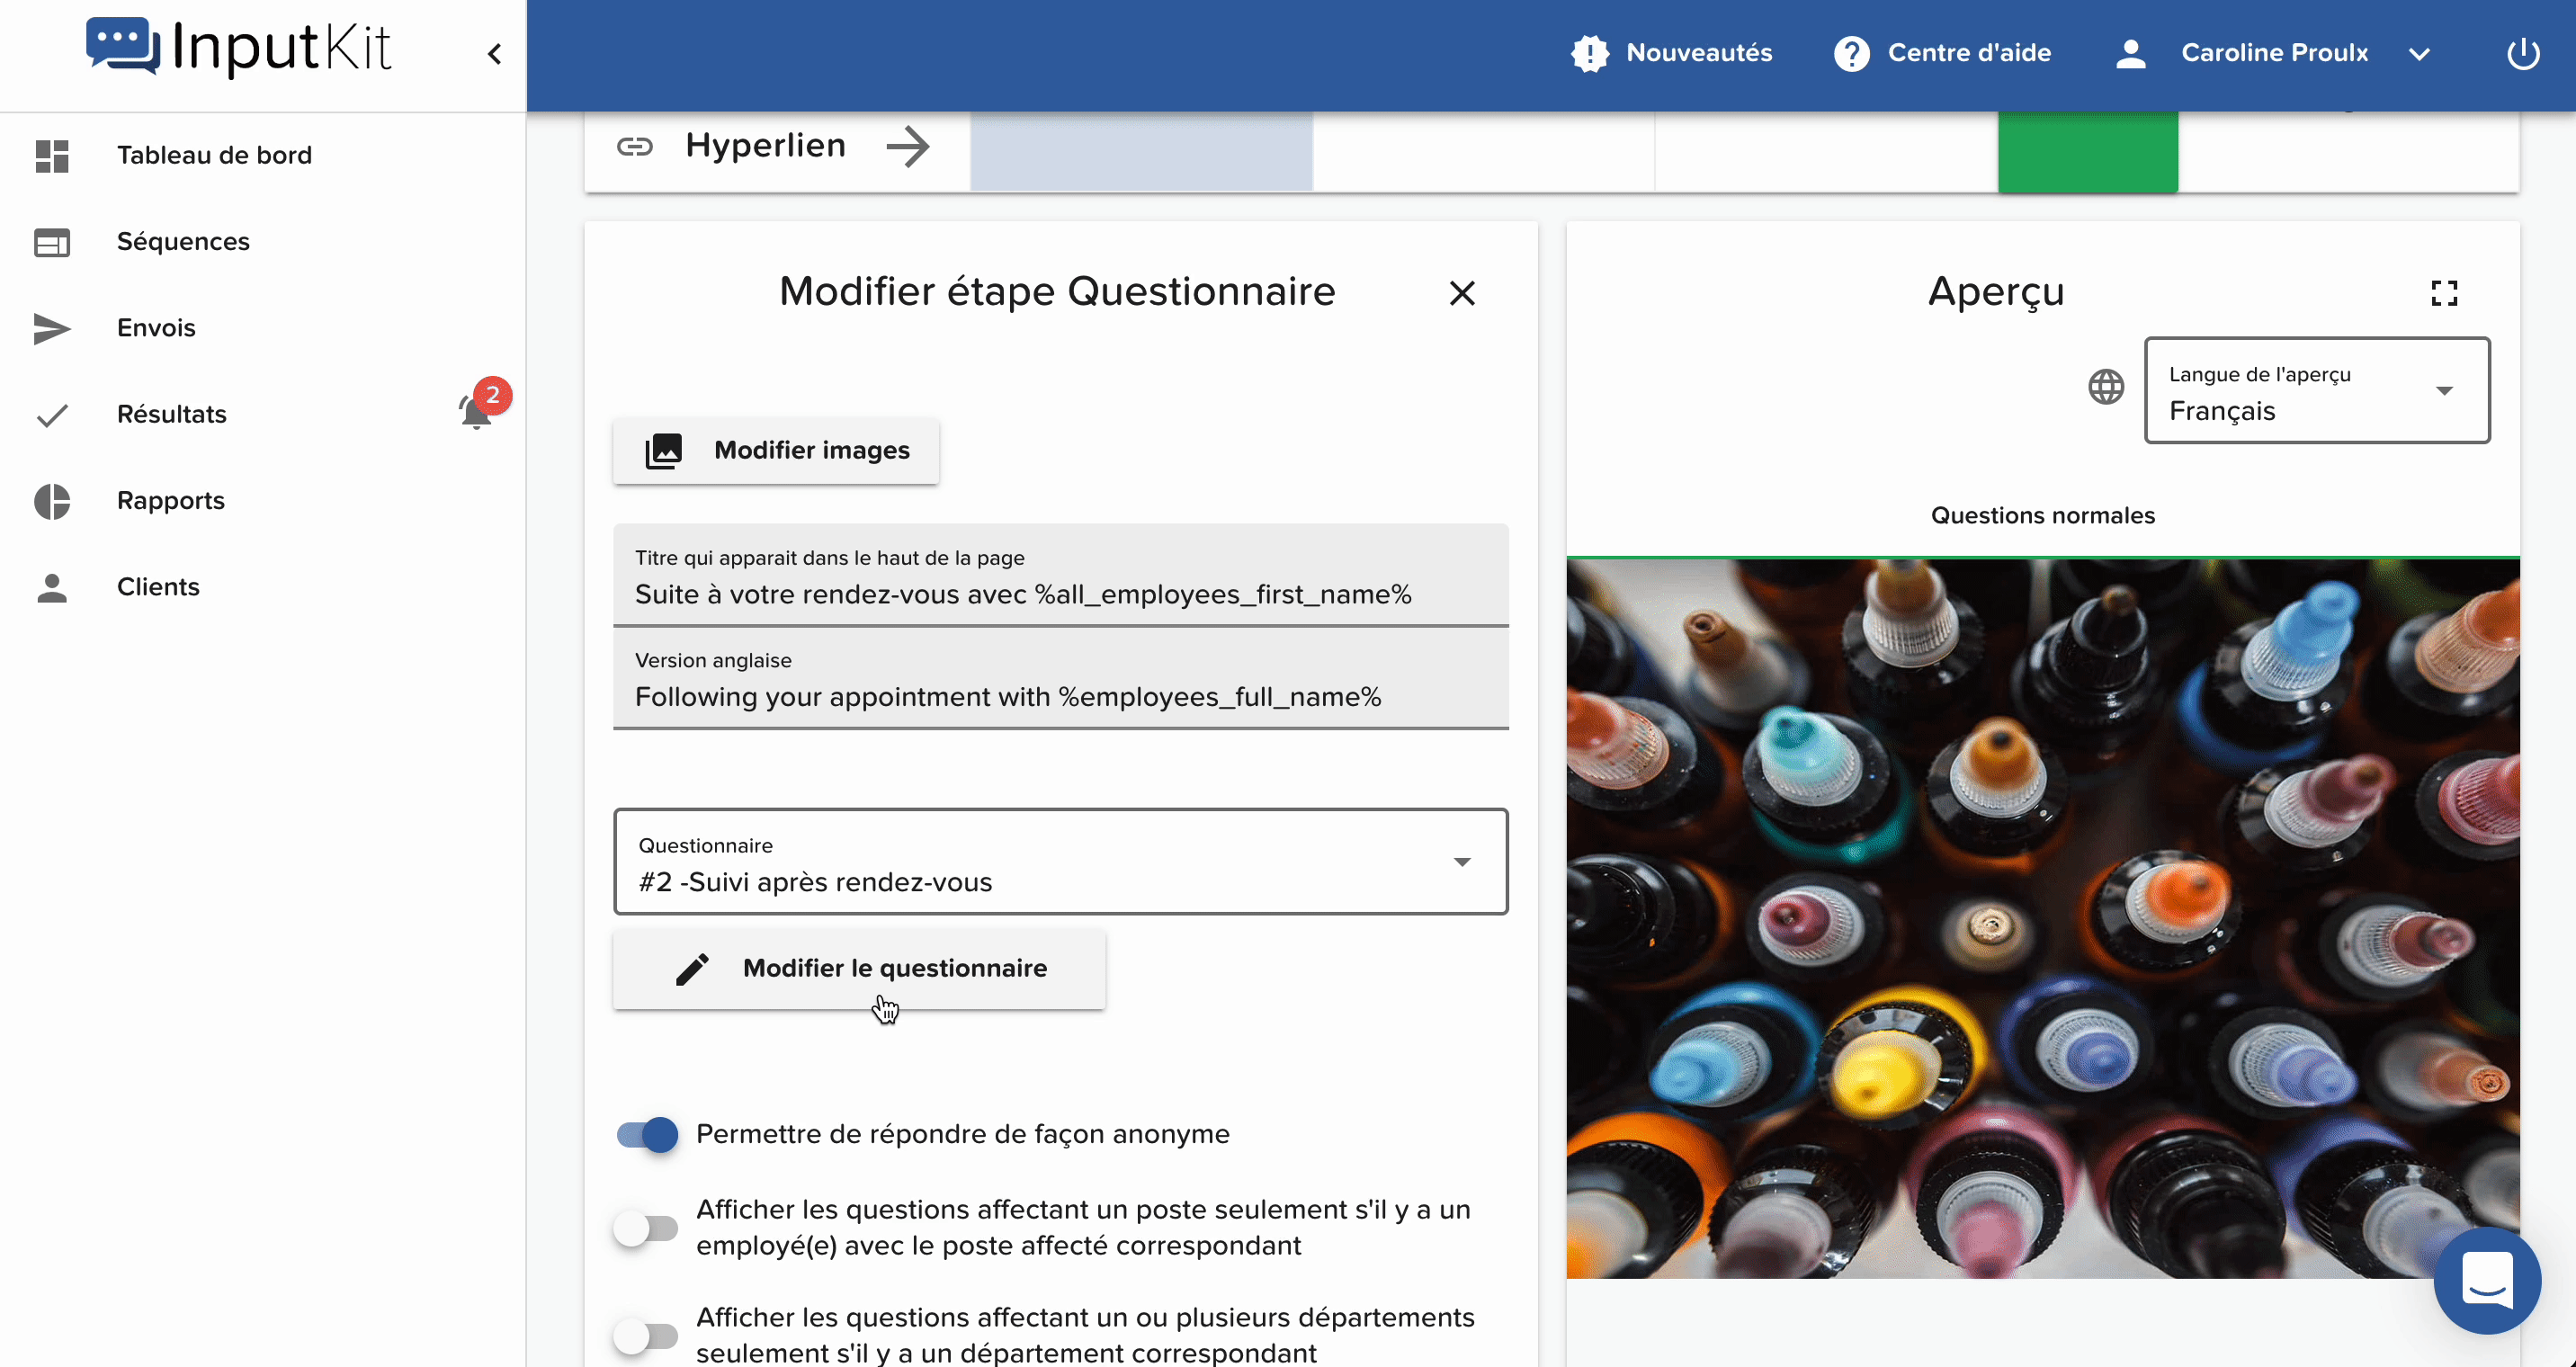Open Nouveautés announcements
Screen dimensions: 2576x1367
(x=1672, y=53)
